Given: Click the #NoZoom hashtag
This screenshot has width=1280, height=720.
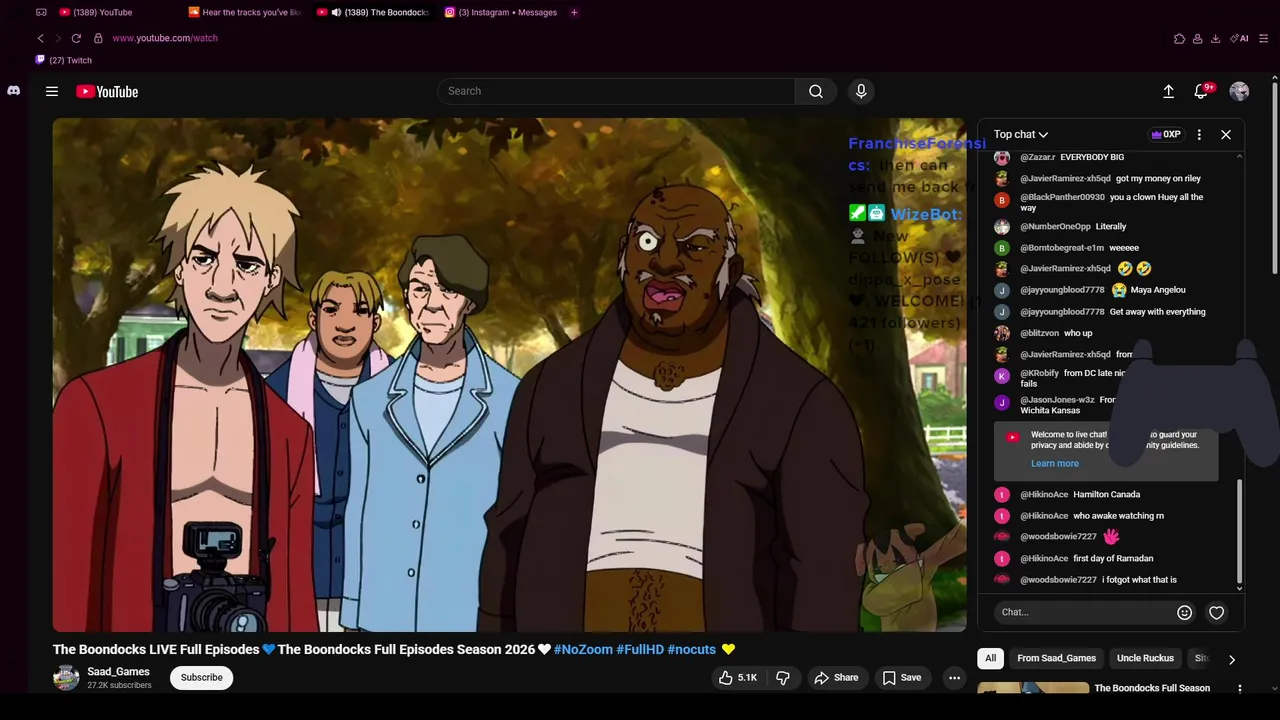Looking at the screenshot, I should tap(583, 649).
